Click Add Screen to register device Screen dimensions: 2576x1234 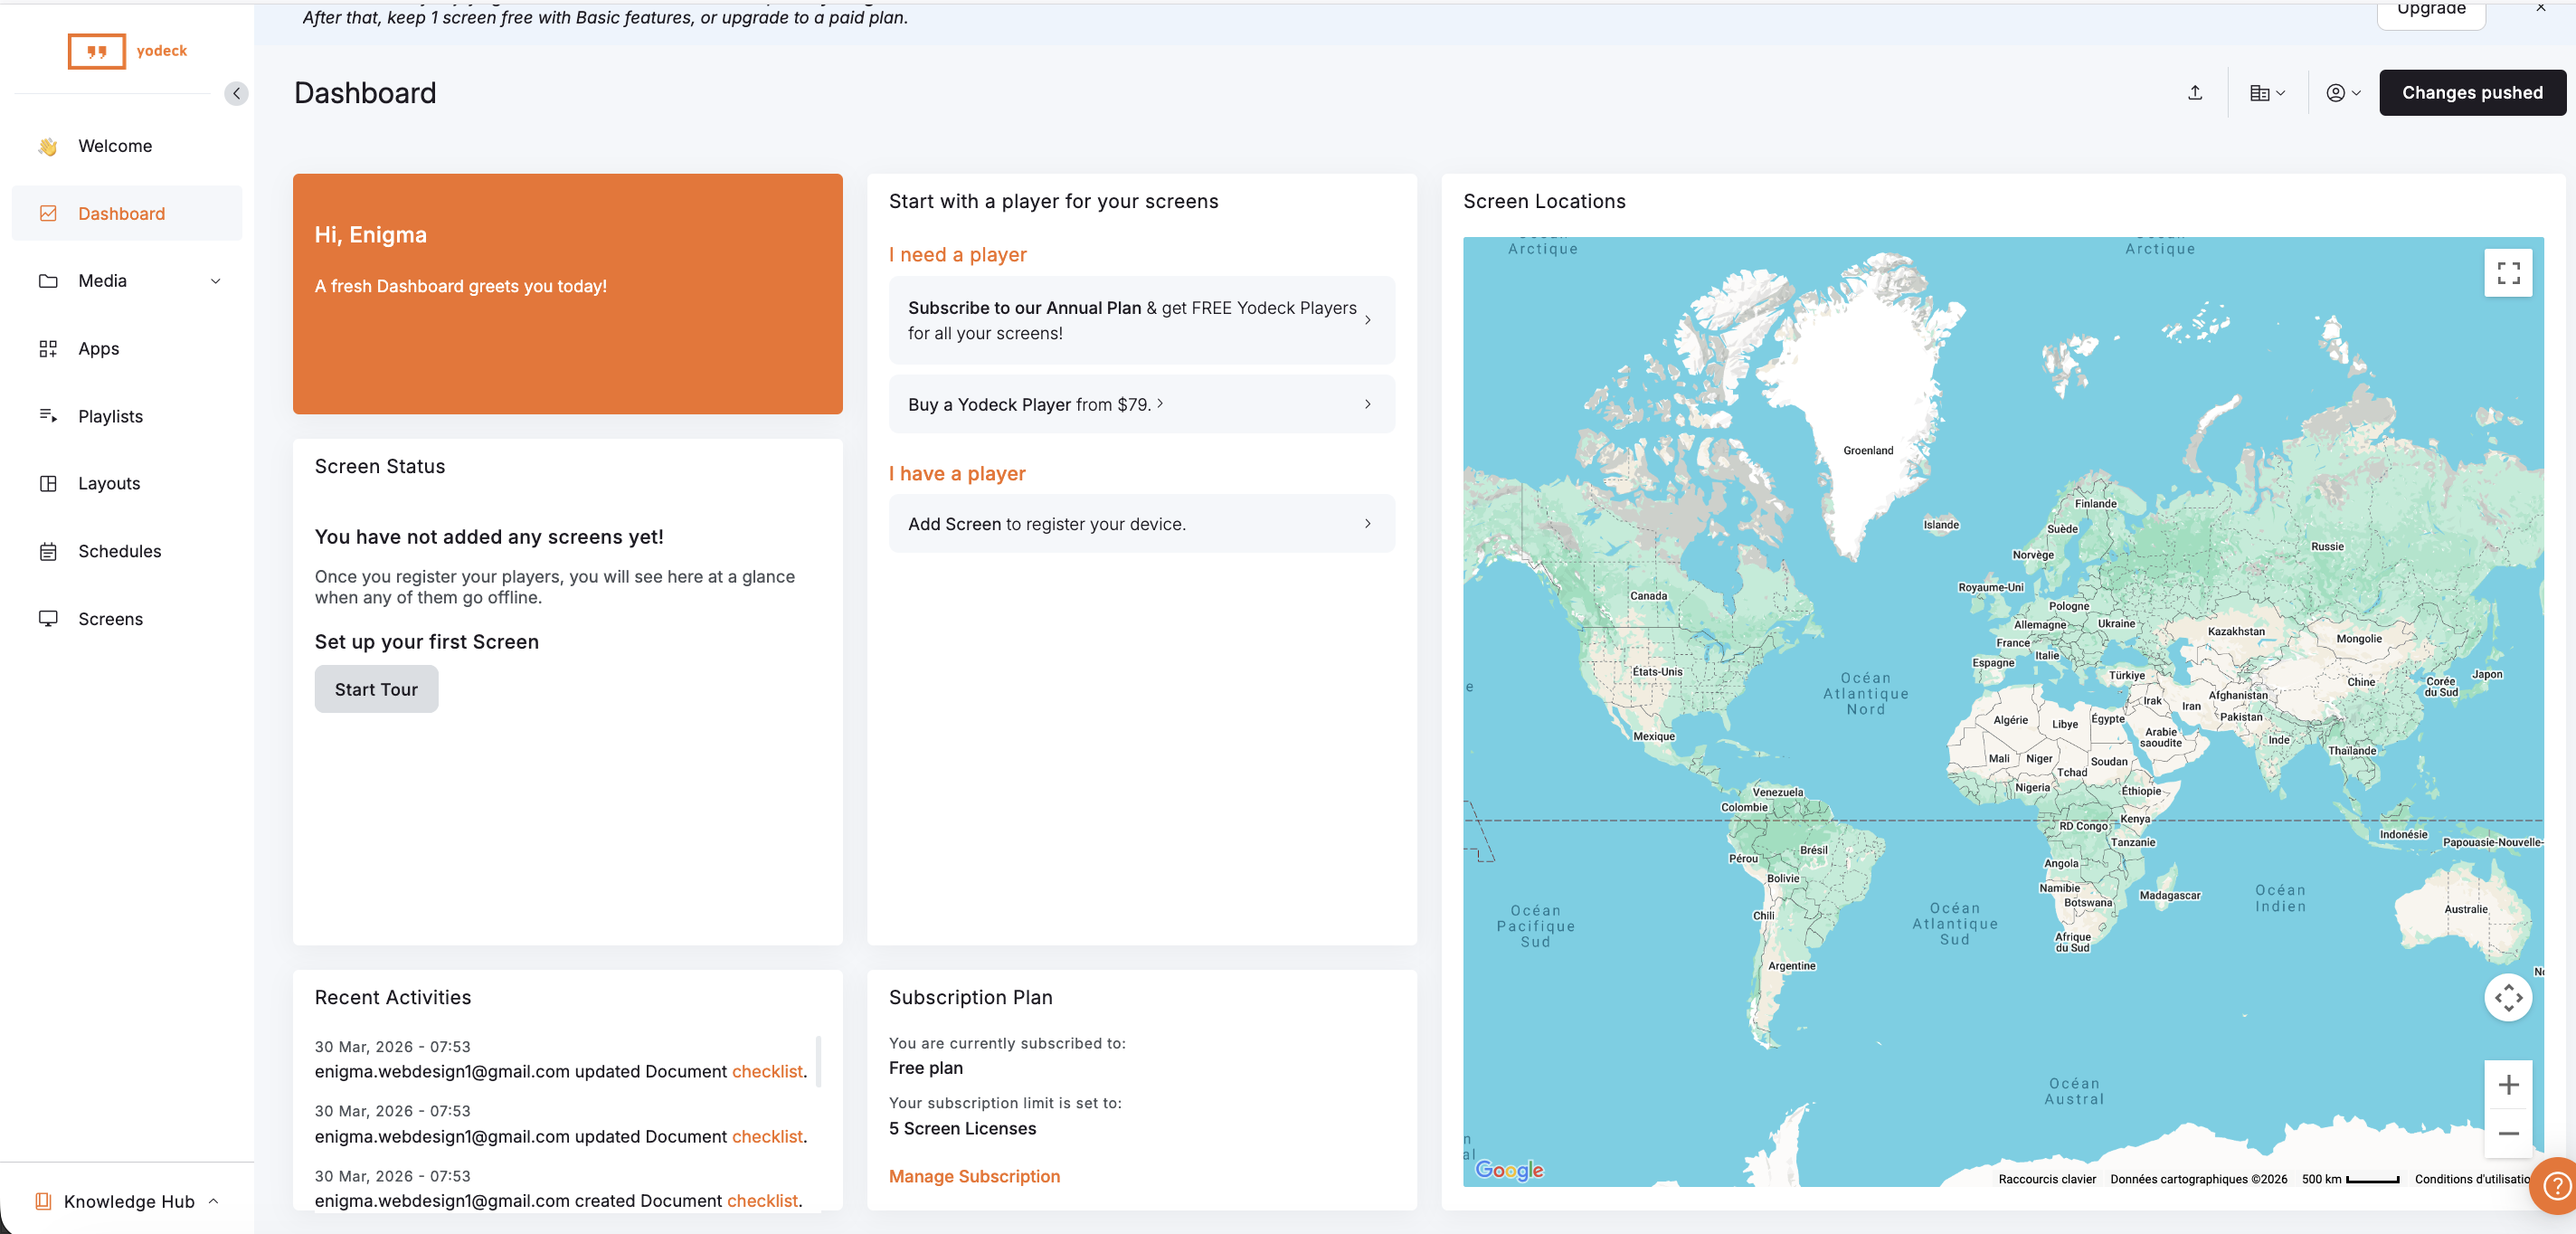1140,524
